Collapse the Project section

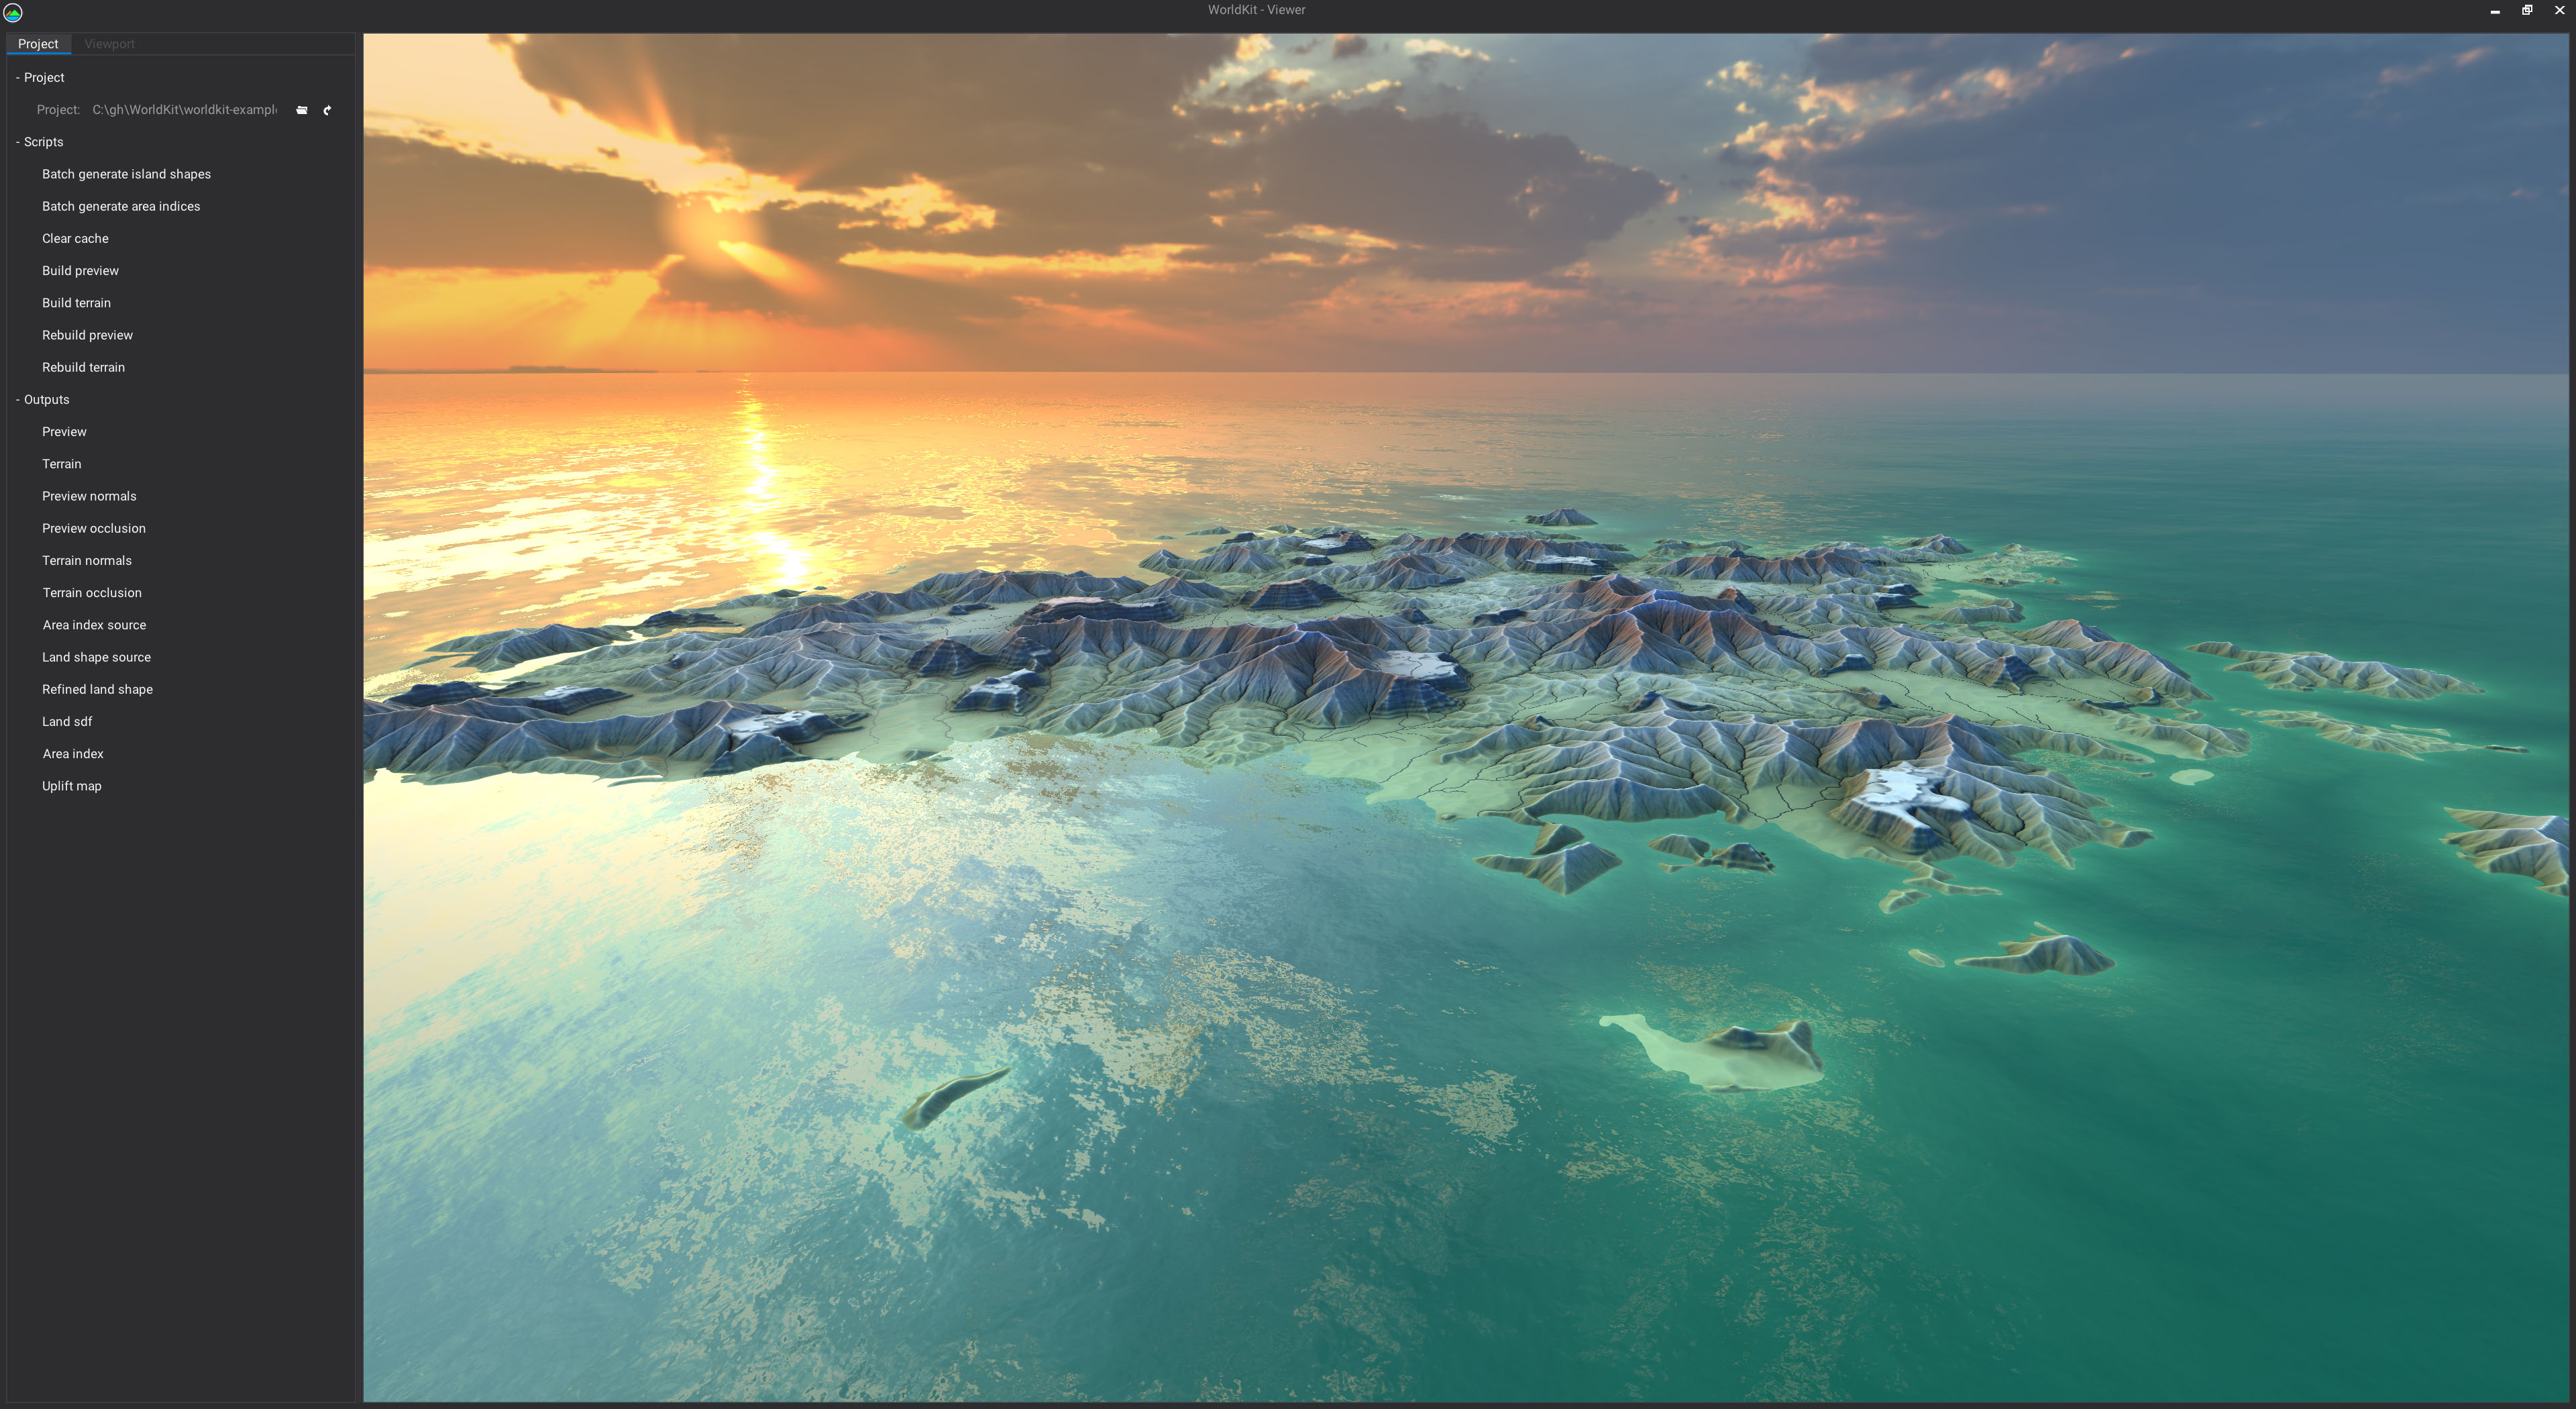coord(18,77)
